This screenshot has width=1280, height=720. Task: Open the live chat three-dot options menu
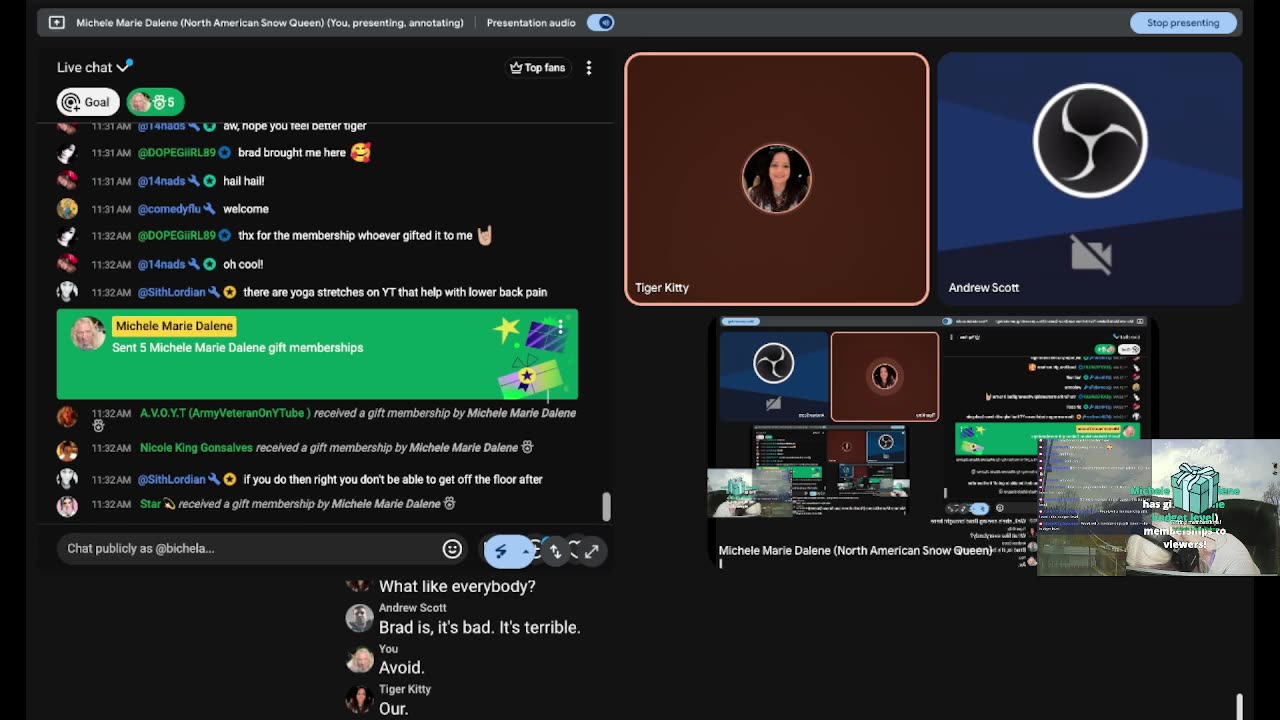(x=589, y=68)
